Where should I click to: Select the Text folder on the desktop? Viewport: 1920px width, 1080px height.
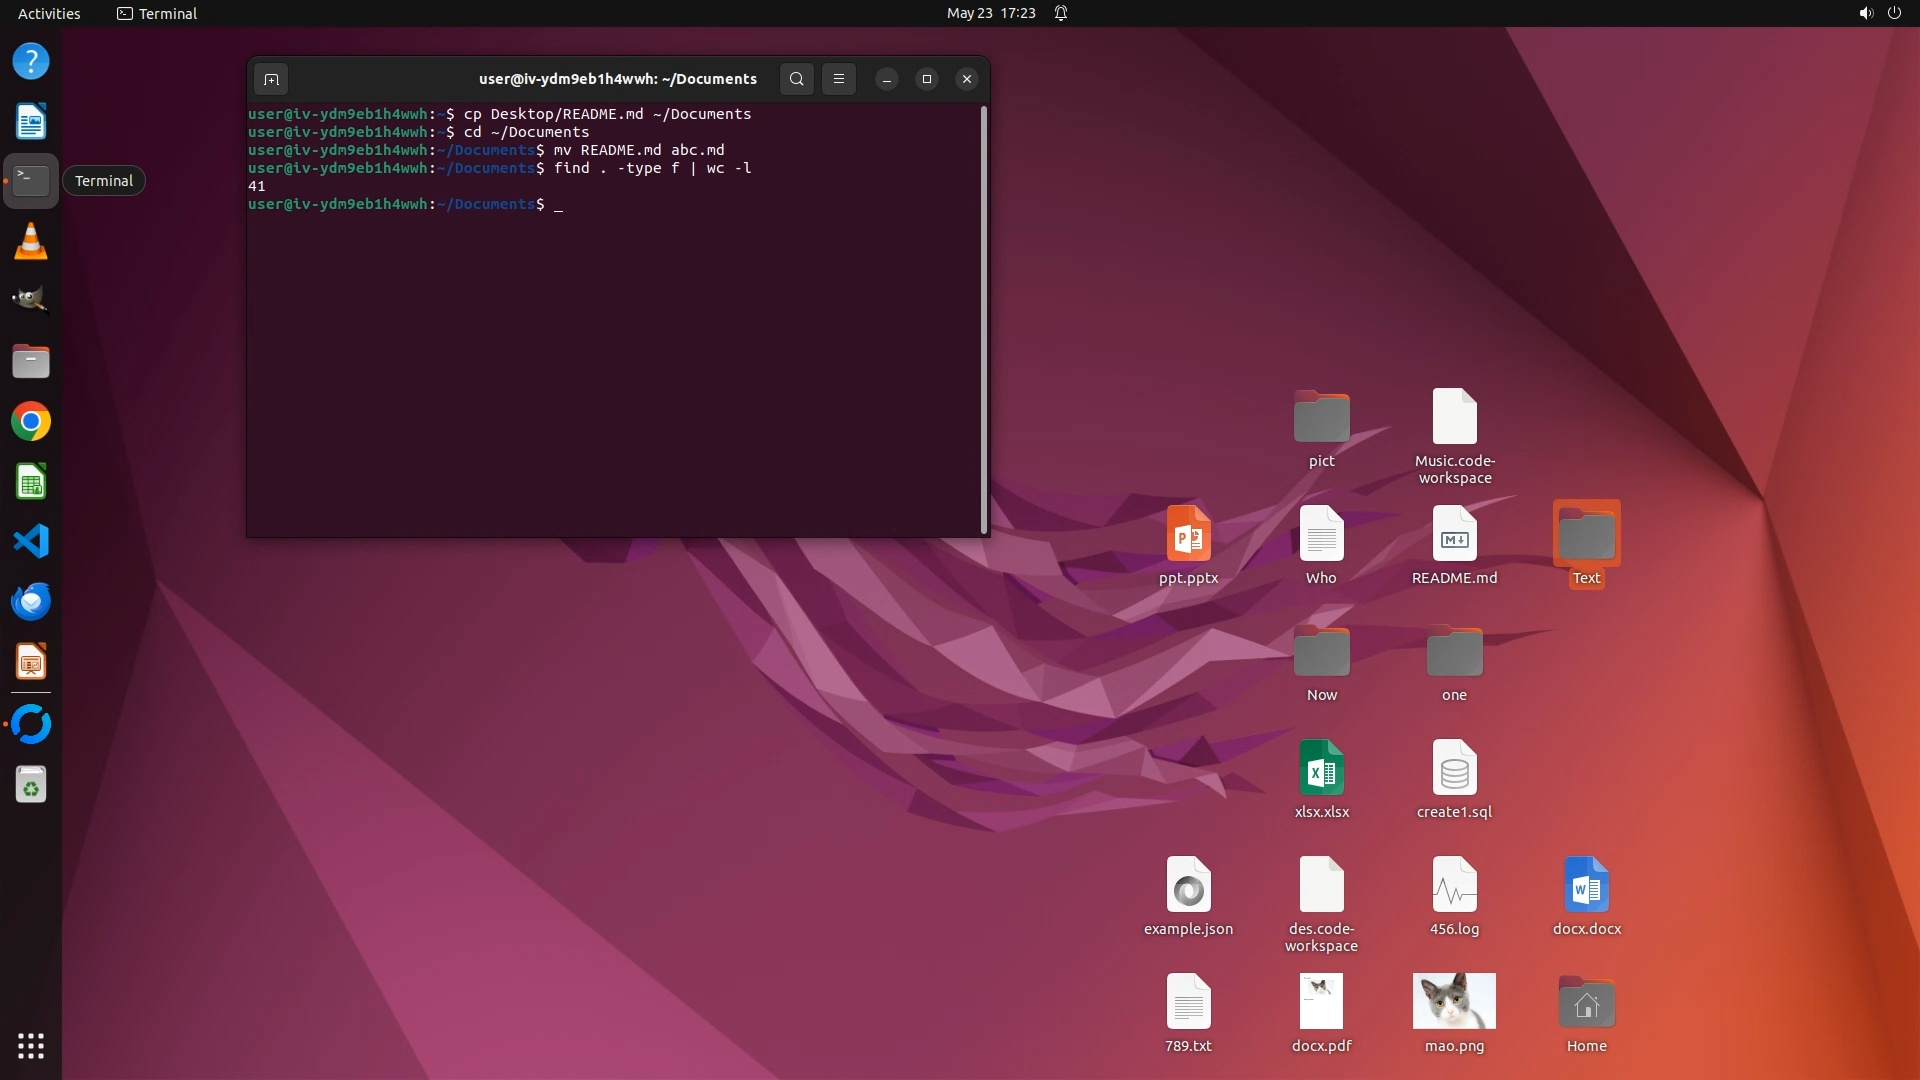tap(1586, 535)
